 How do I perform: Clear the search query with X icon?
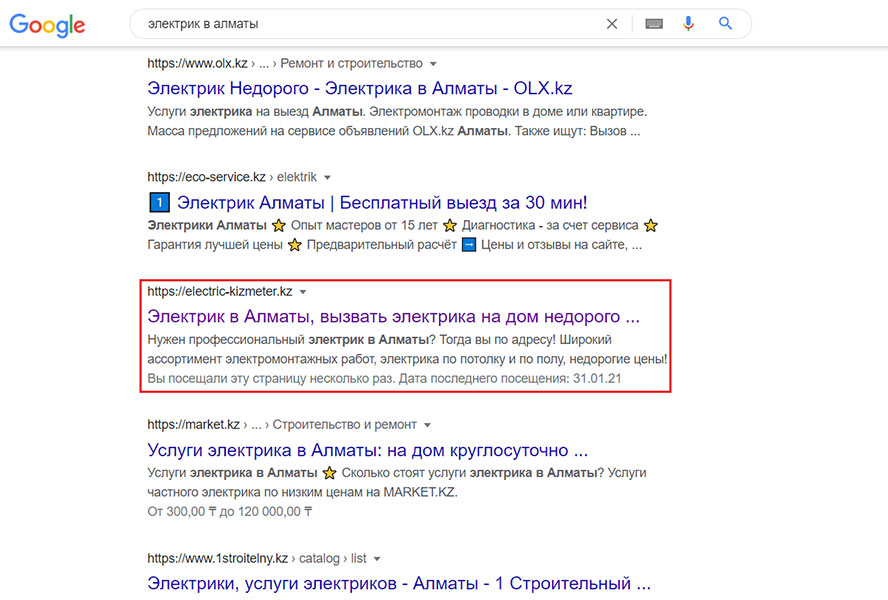coord(612,24)
